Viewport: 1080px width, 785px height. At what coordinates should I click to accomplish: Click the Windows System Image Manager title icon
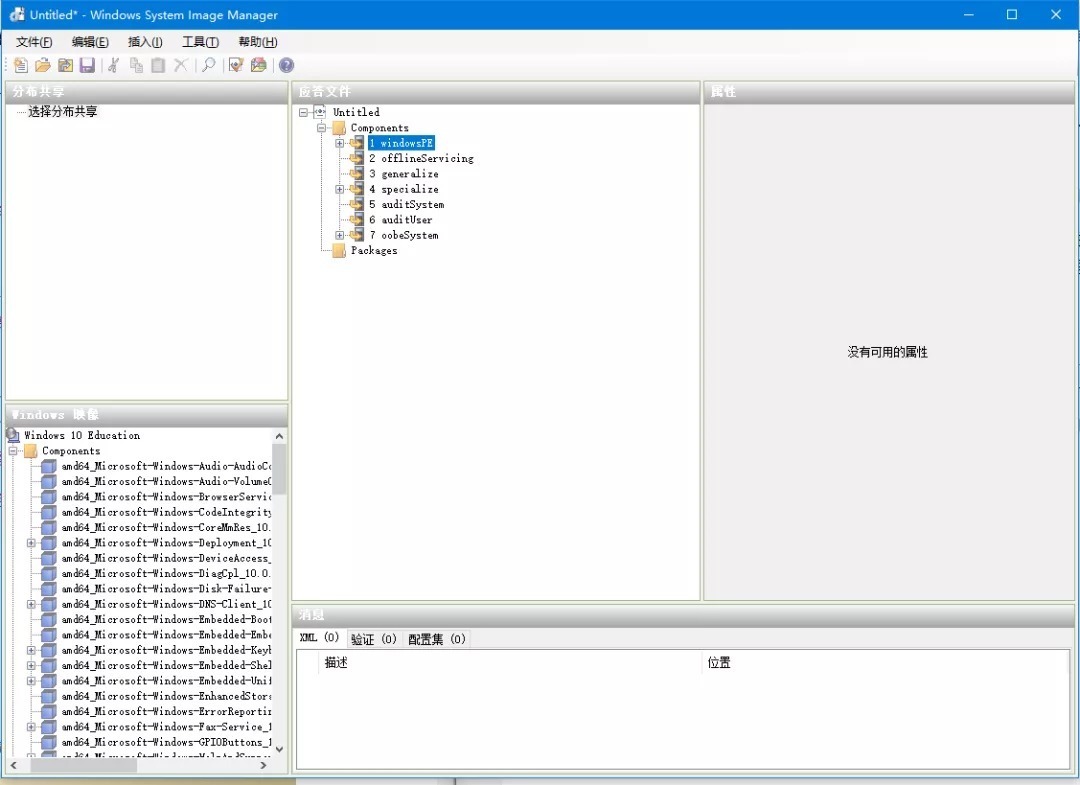[x=17, y=14]
